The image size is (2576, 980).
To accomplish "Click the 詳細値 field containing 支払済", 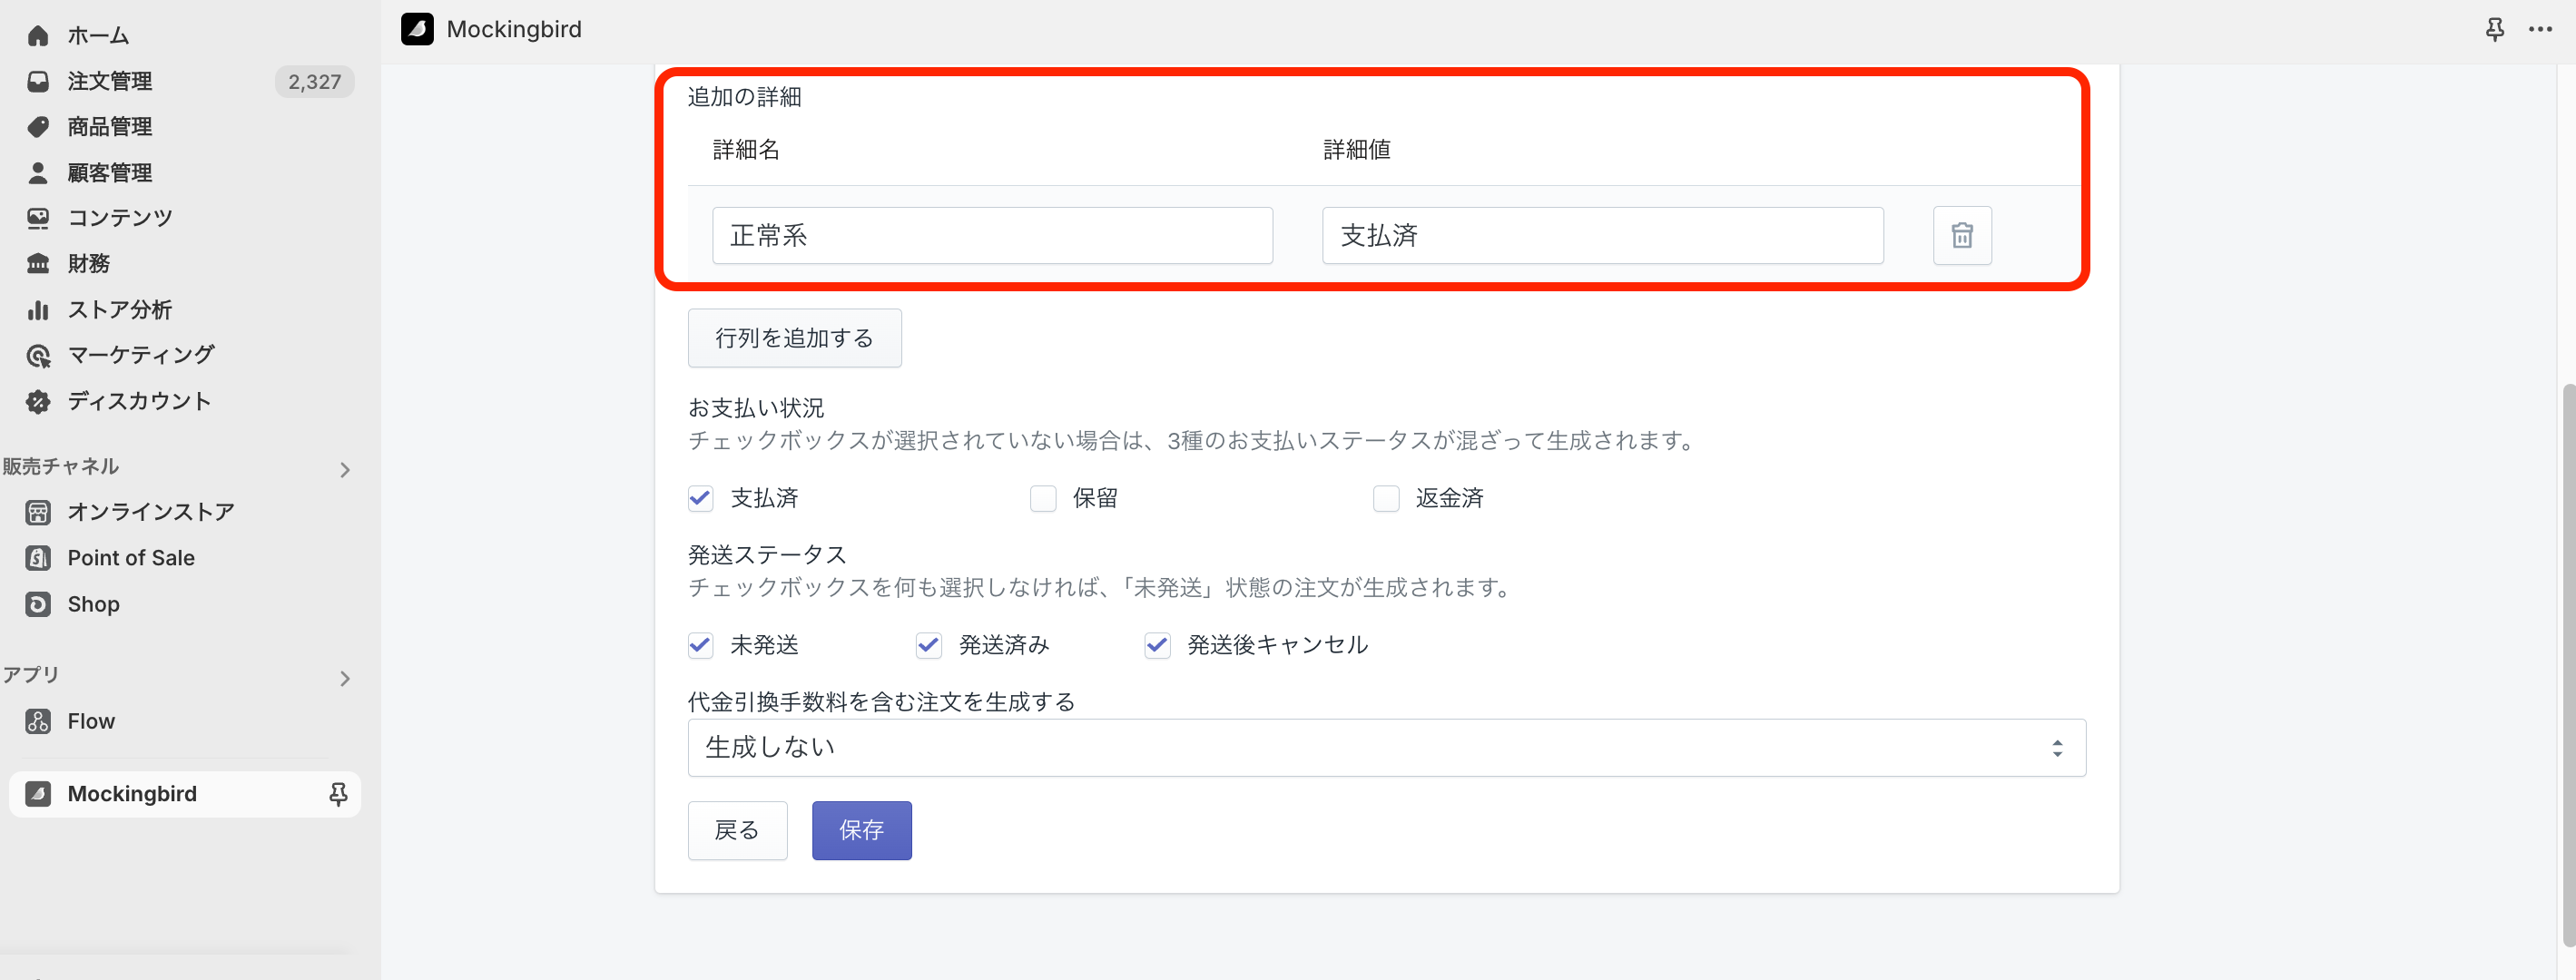I will [x=1603, y=236].
